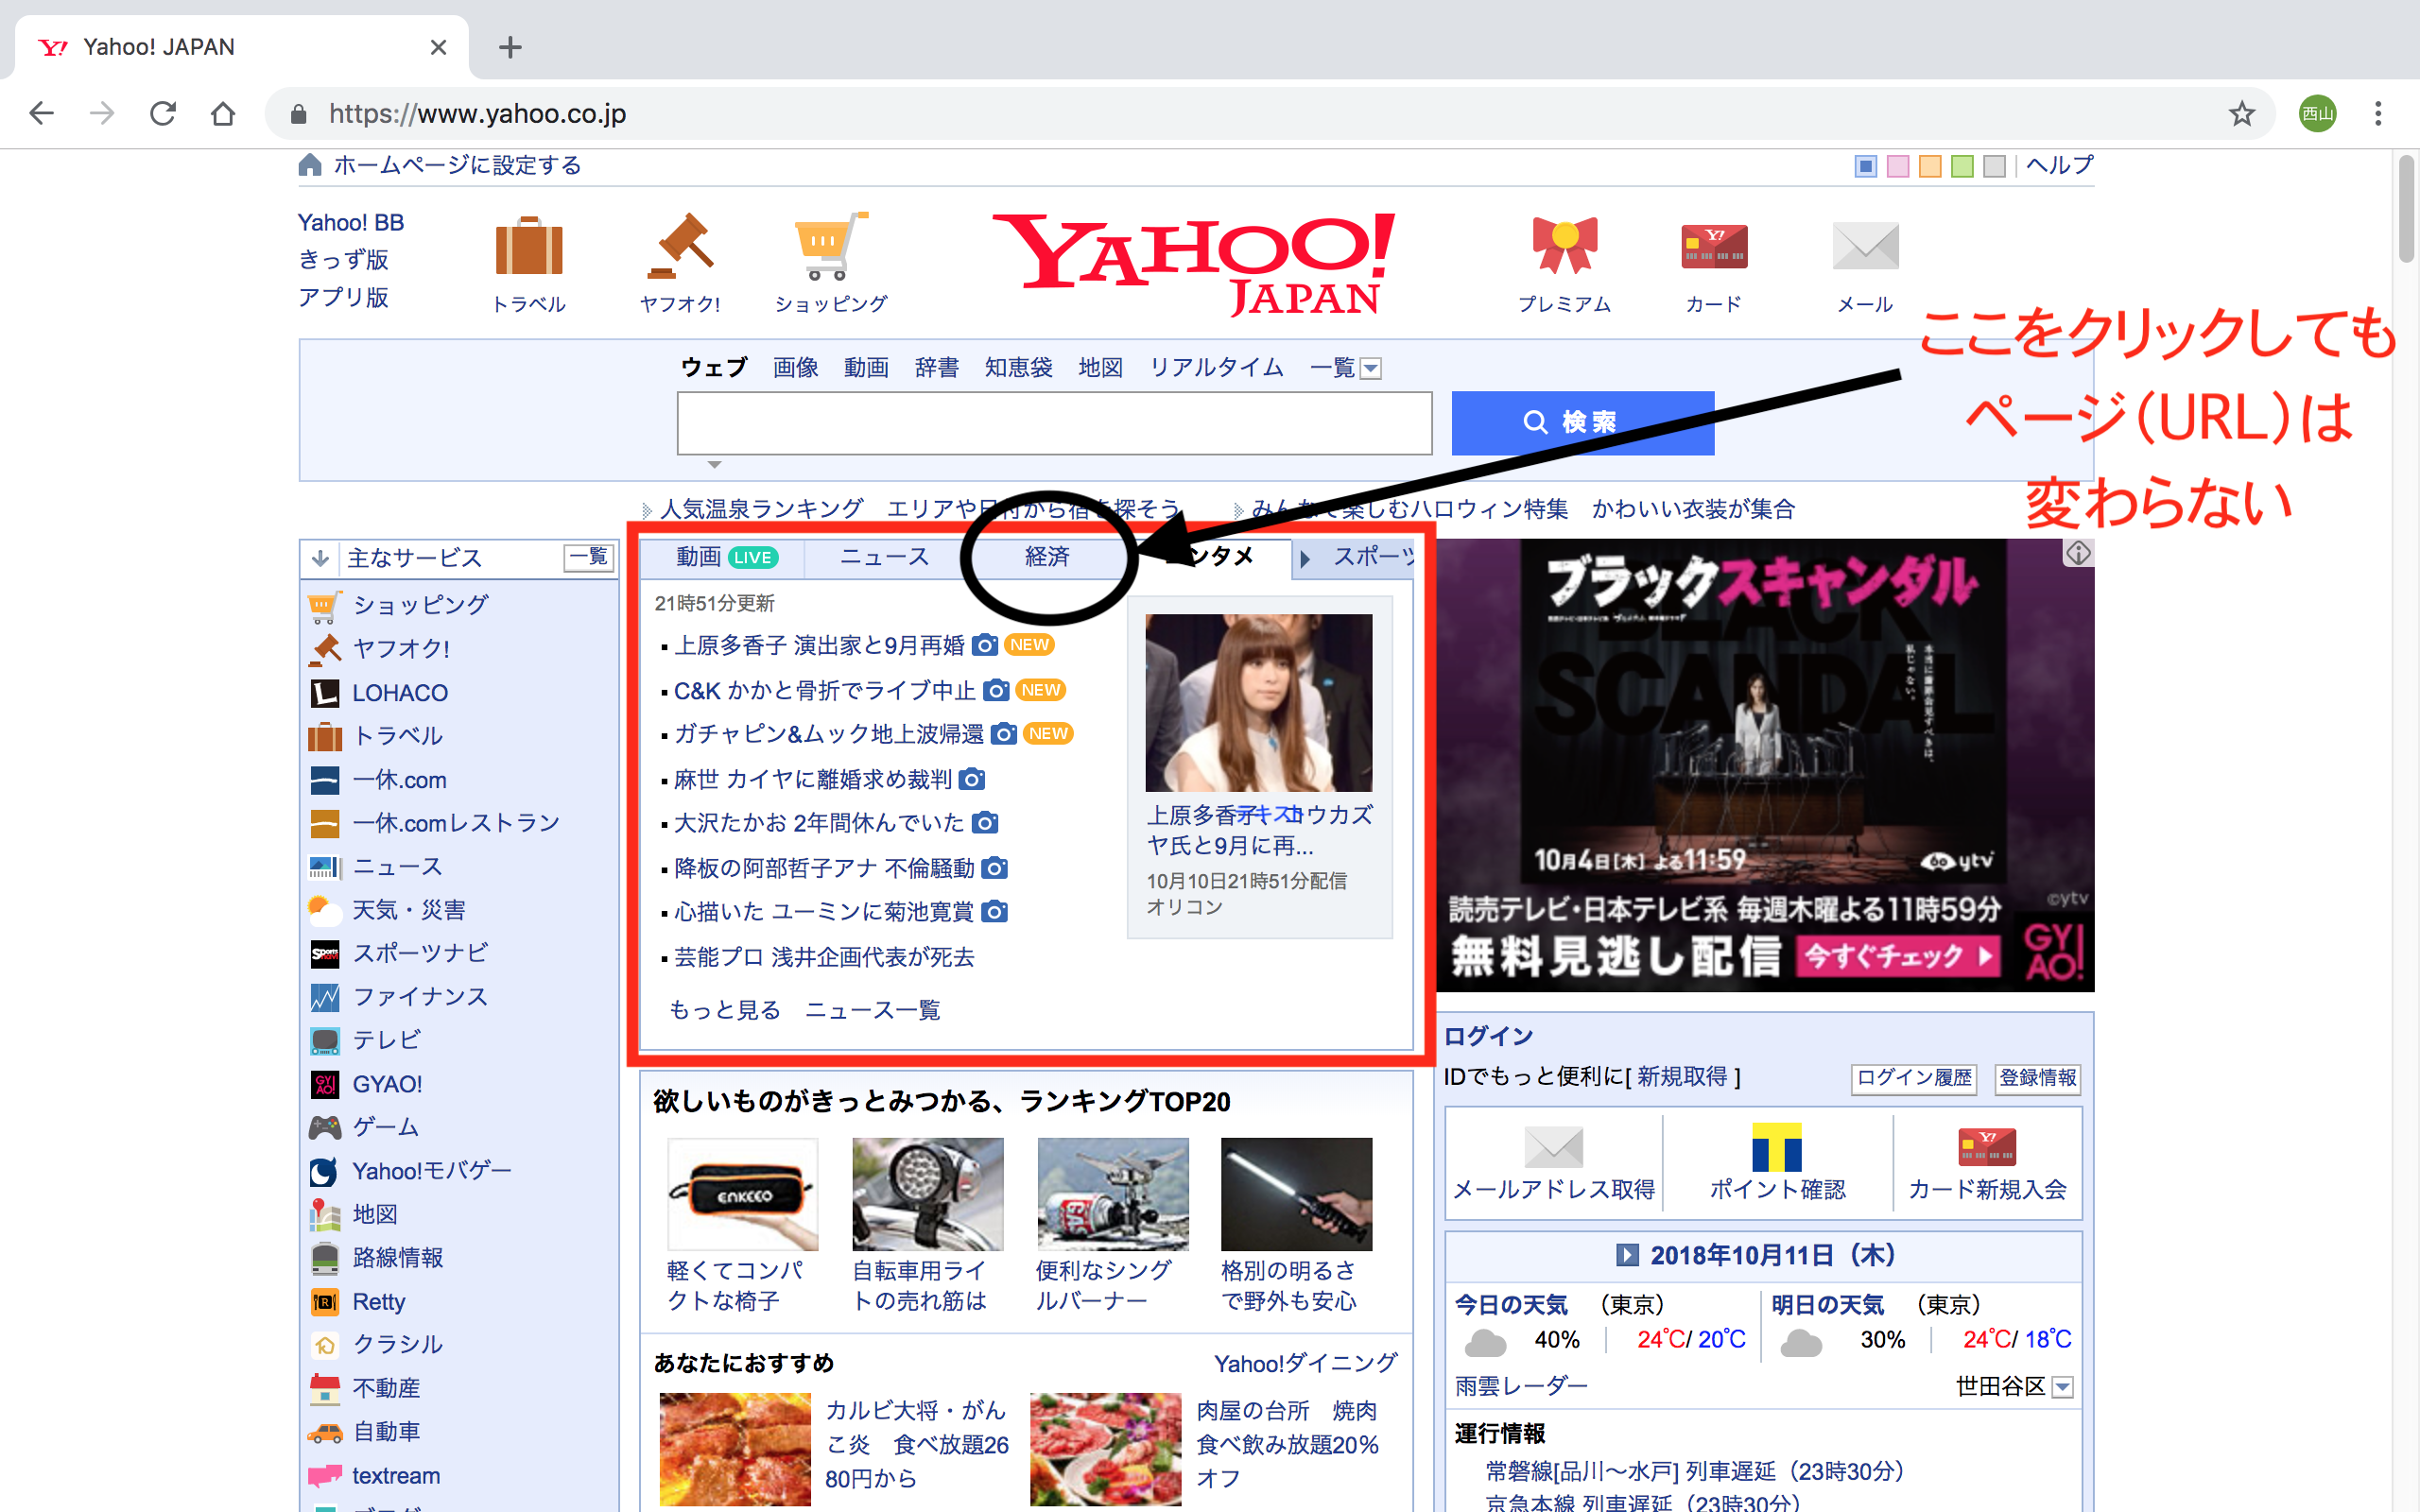The image size is (2420, 1512).
Task: Open the カード icon in header
Action: [1714, 246]
